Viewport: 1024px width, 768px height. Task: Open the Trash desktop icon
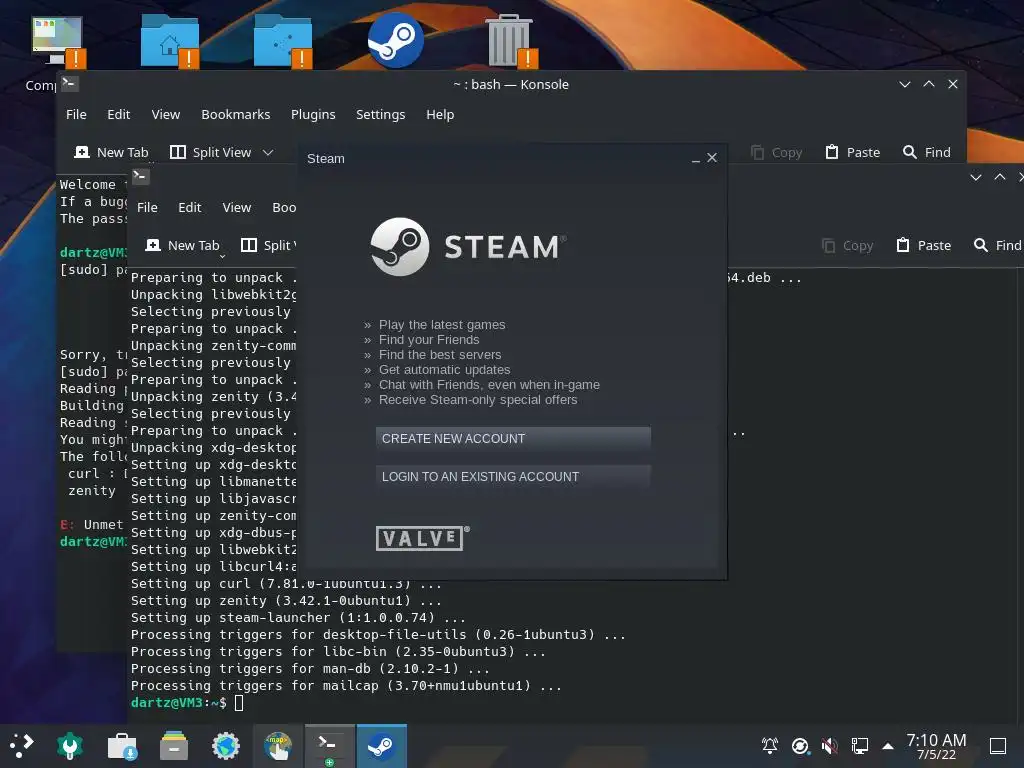[x=509, y=40]
